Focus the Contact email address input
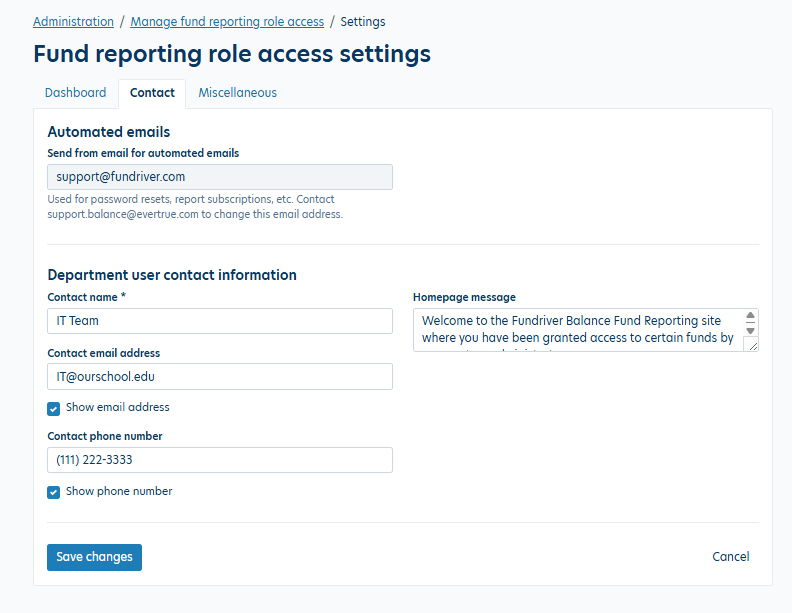This screenshot has width=792, height=613. click(x=219, y=376)
